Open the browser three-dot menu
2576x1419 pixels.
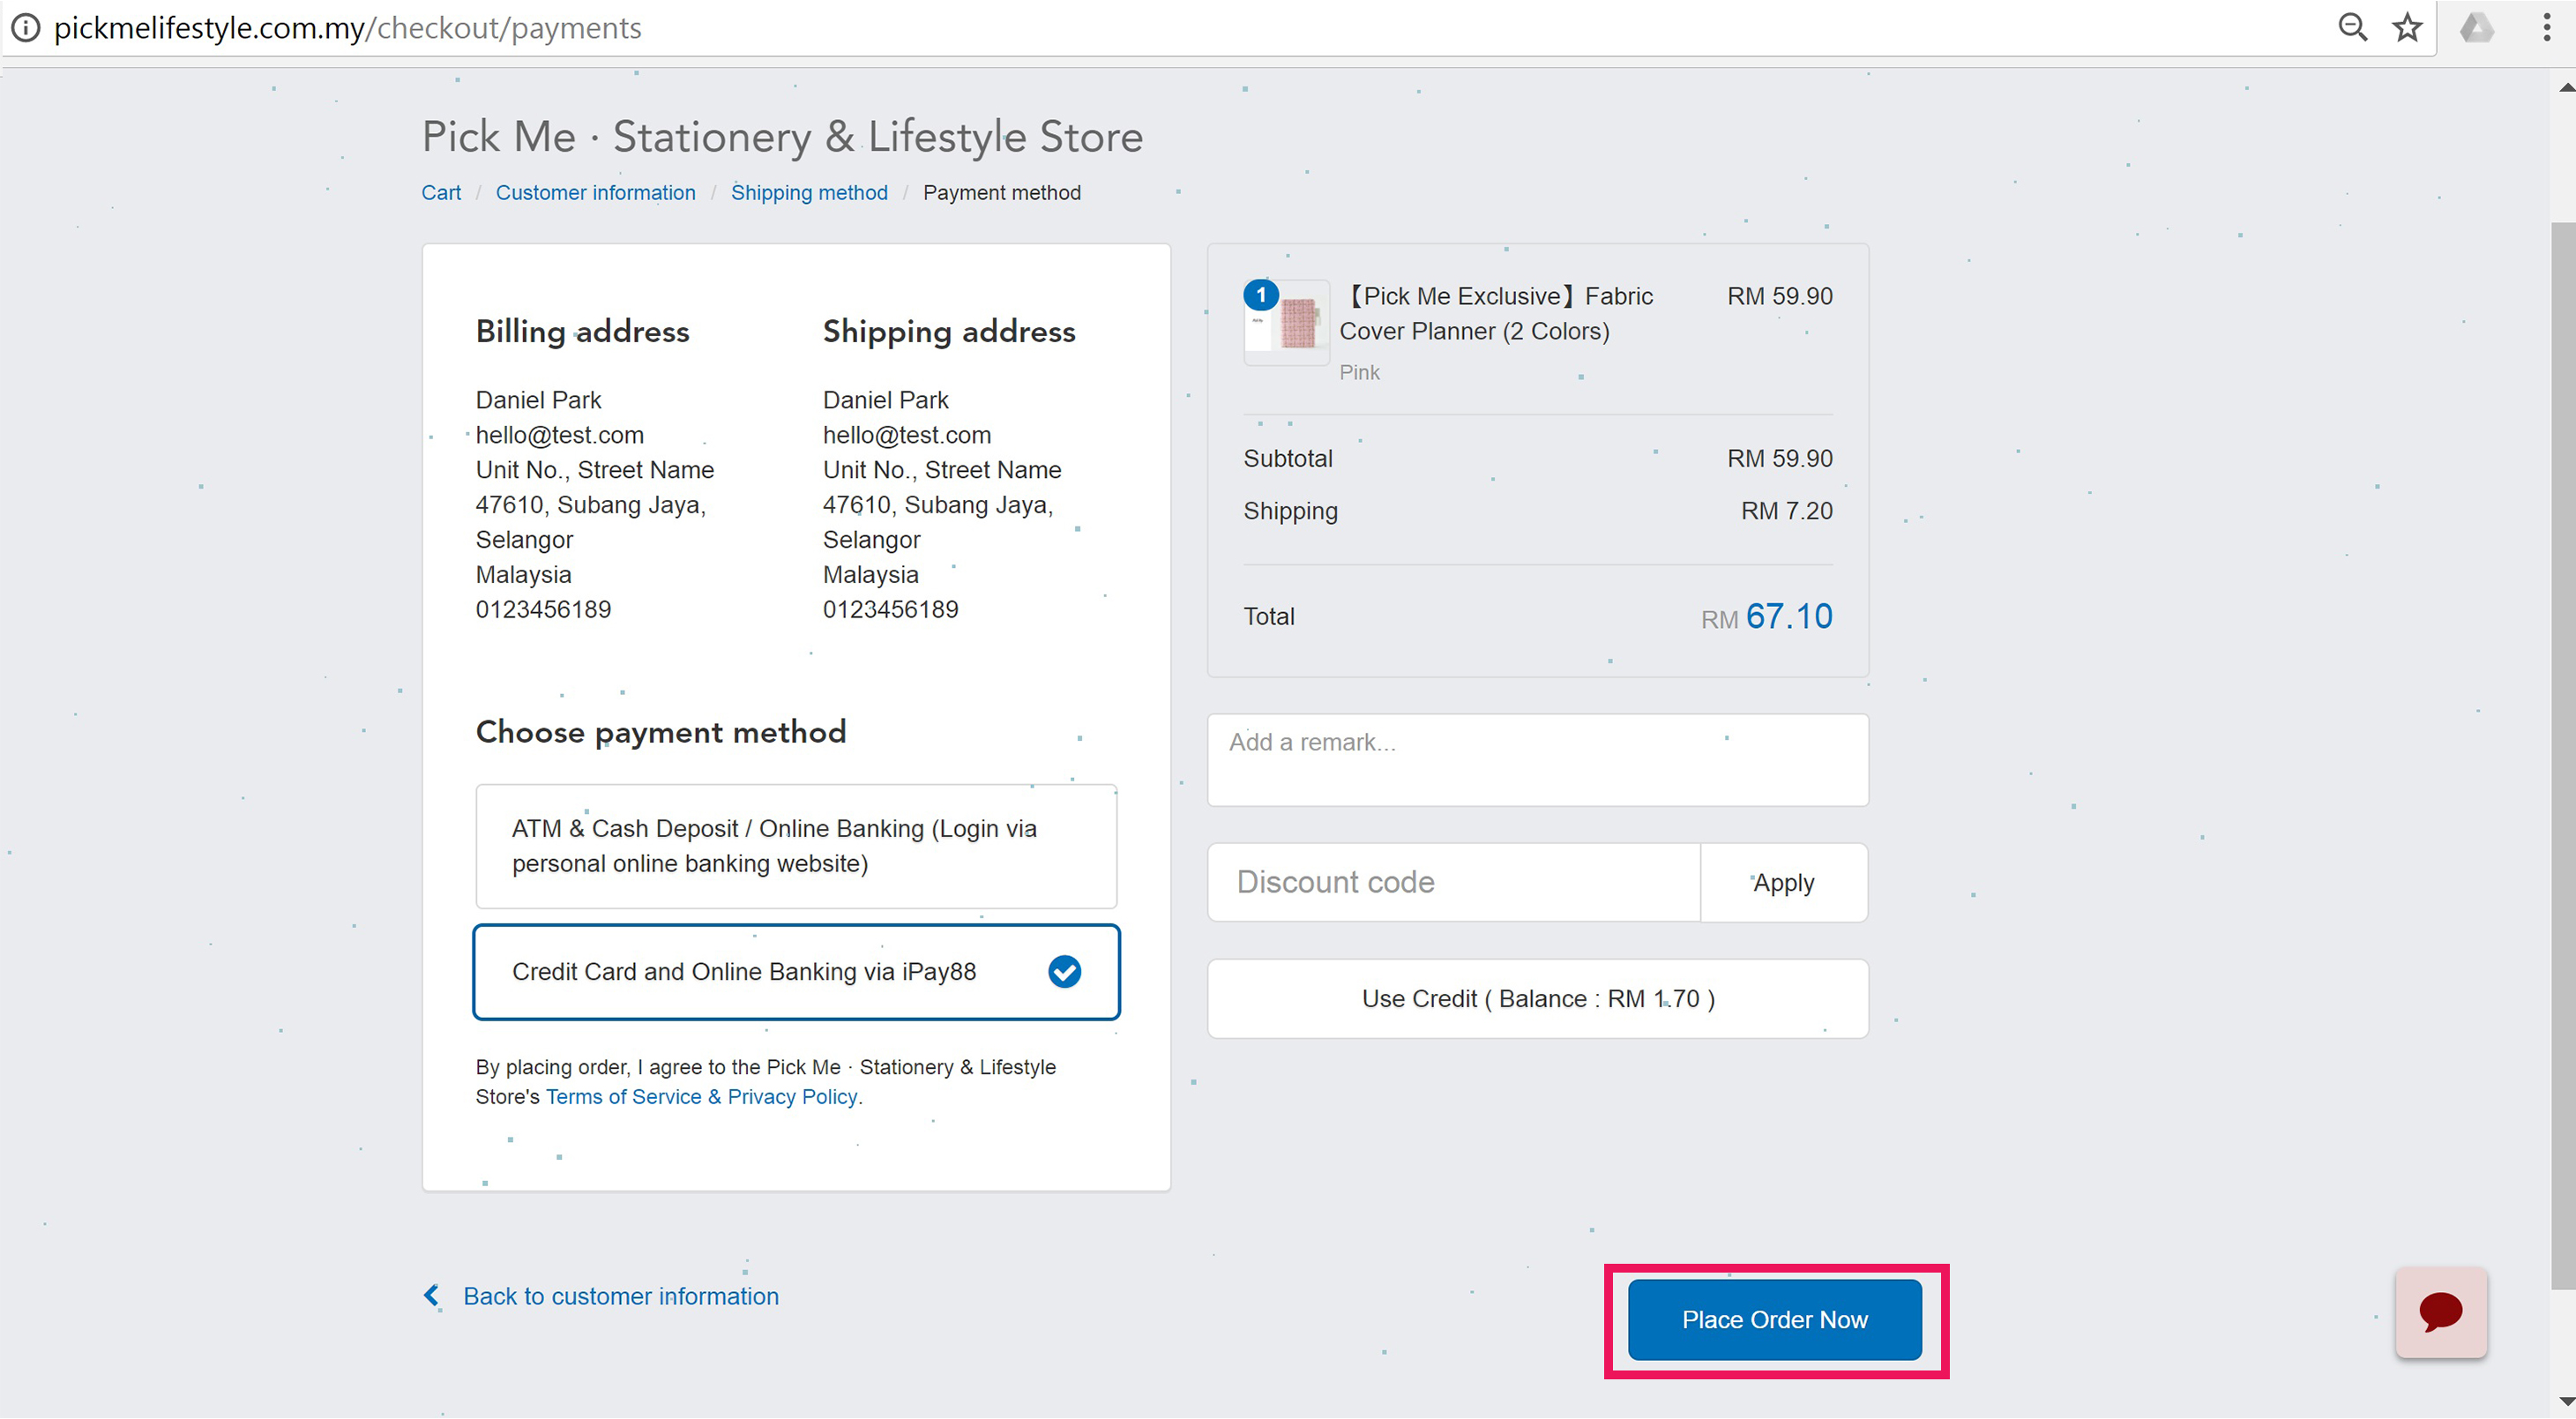point(2546,27)
